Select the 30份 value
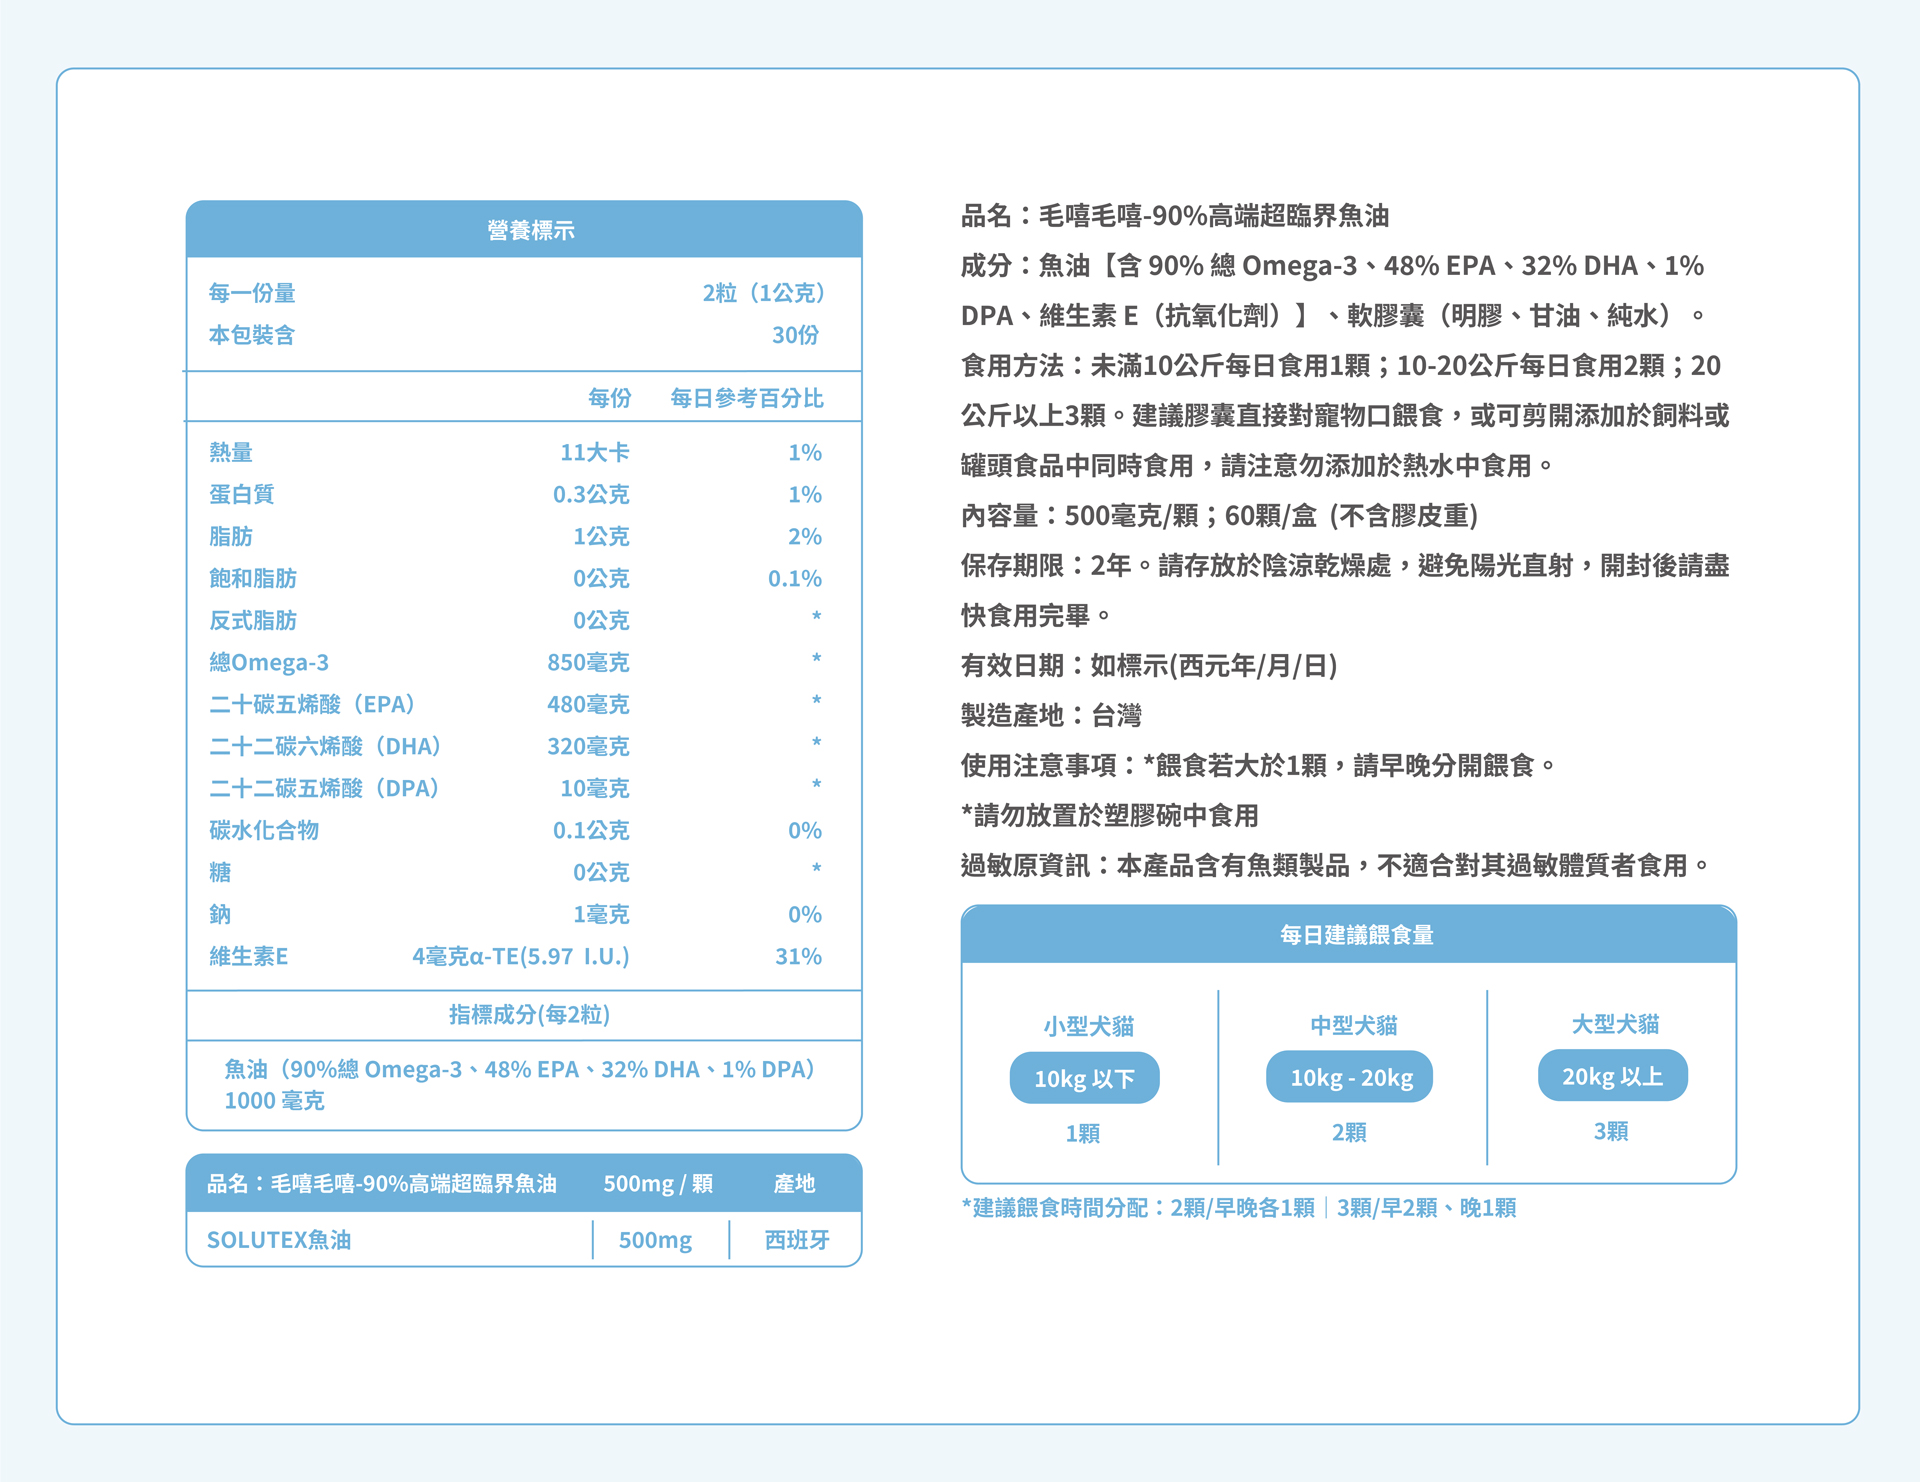 click(795, 335)
